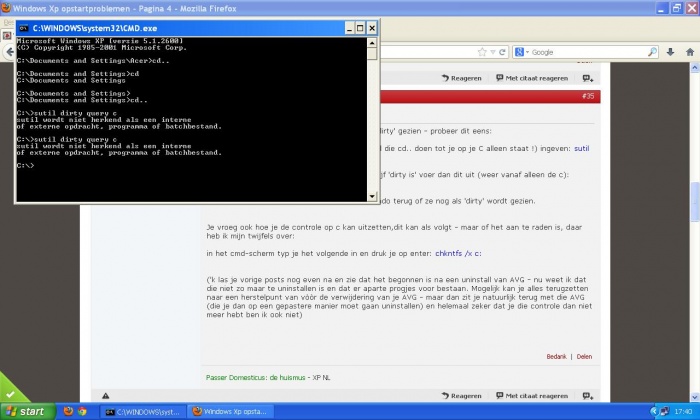Image resolution: width=700 pixels, height=420 pixels.
Task: Click Met citaat reageren below the huismus signature
Action: click(x=532, y=395)
